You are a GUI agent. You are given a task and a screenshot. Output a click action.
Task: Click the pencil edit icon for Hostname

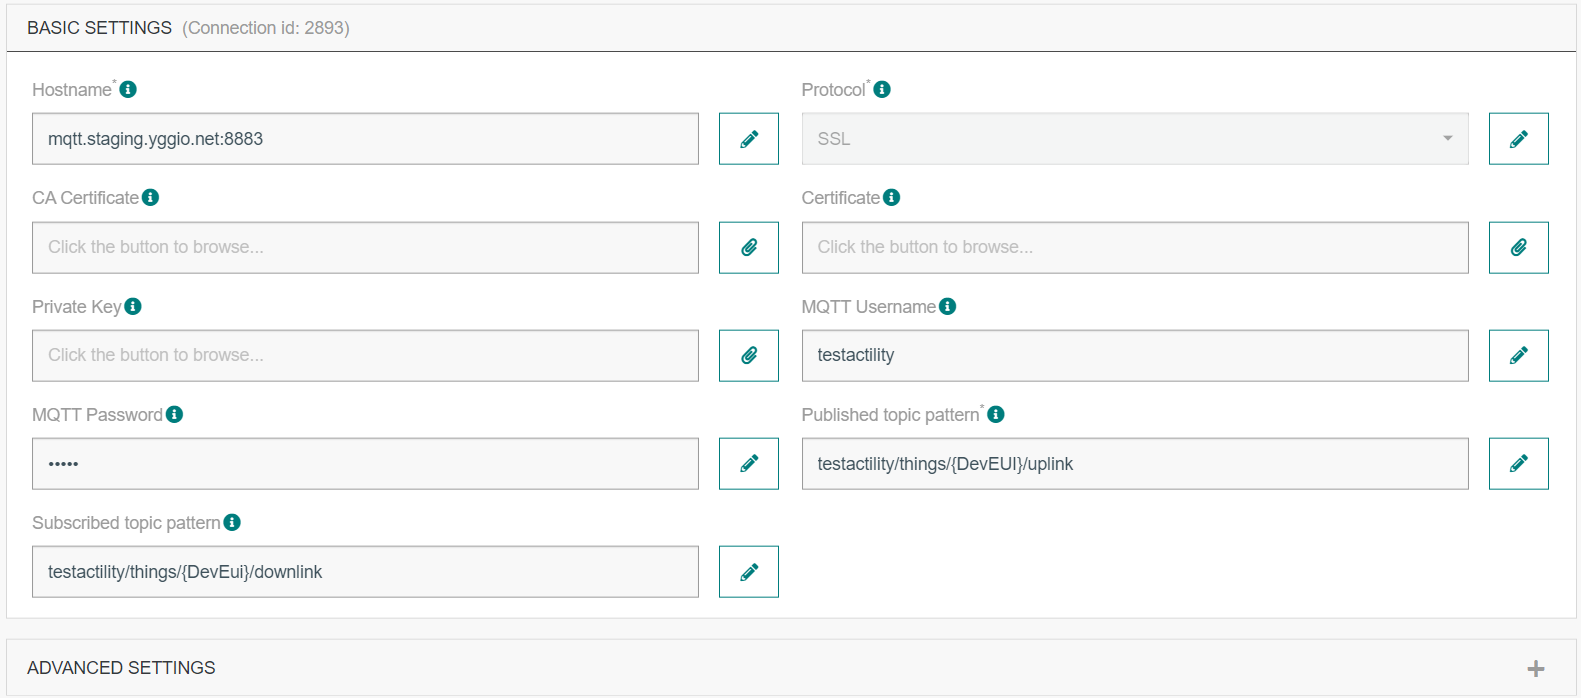pos(748,139)
